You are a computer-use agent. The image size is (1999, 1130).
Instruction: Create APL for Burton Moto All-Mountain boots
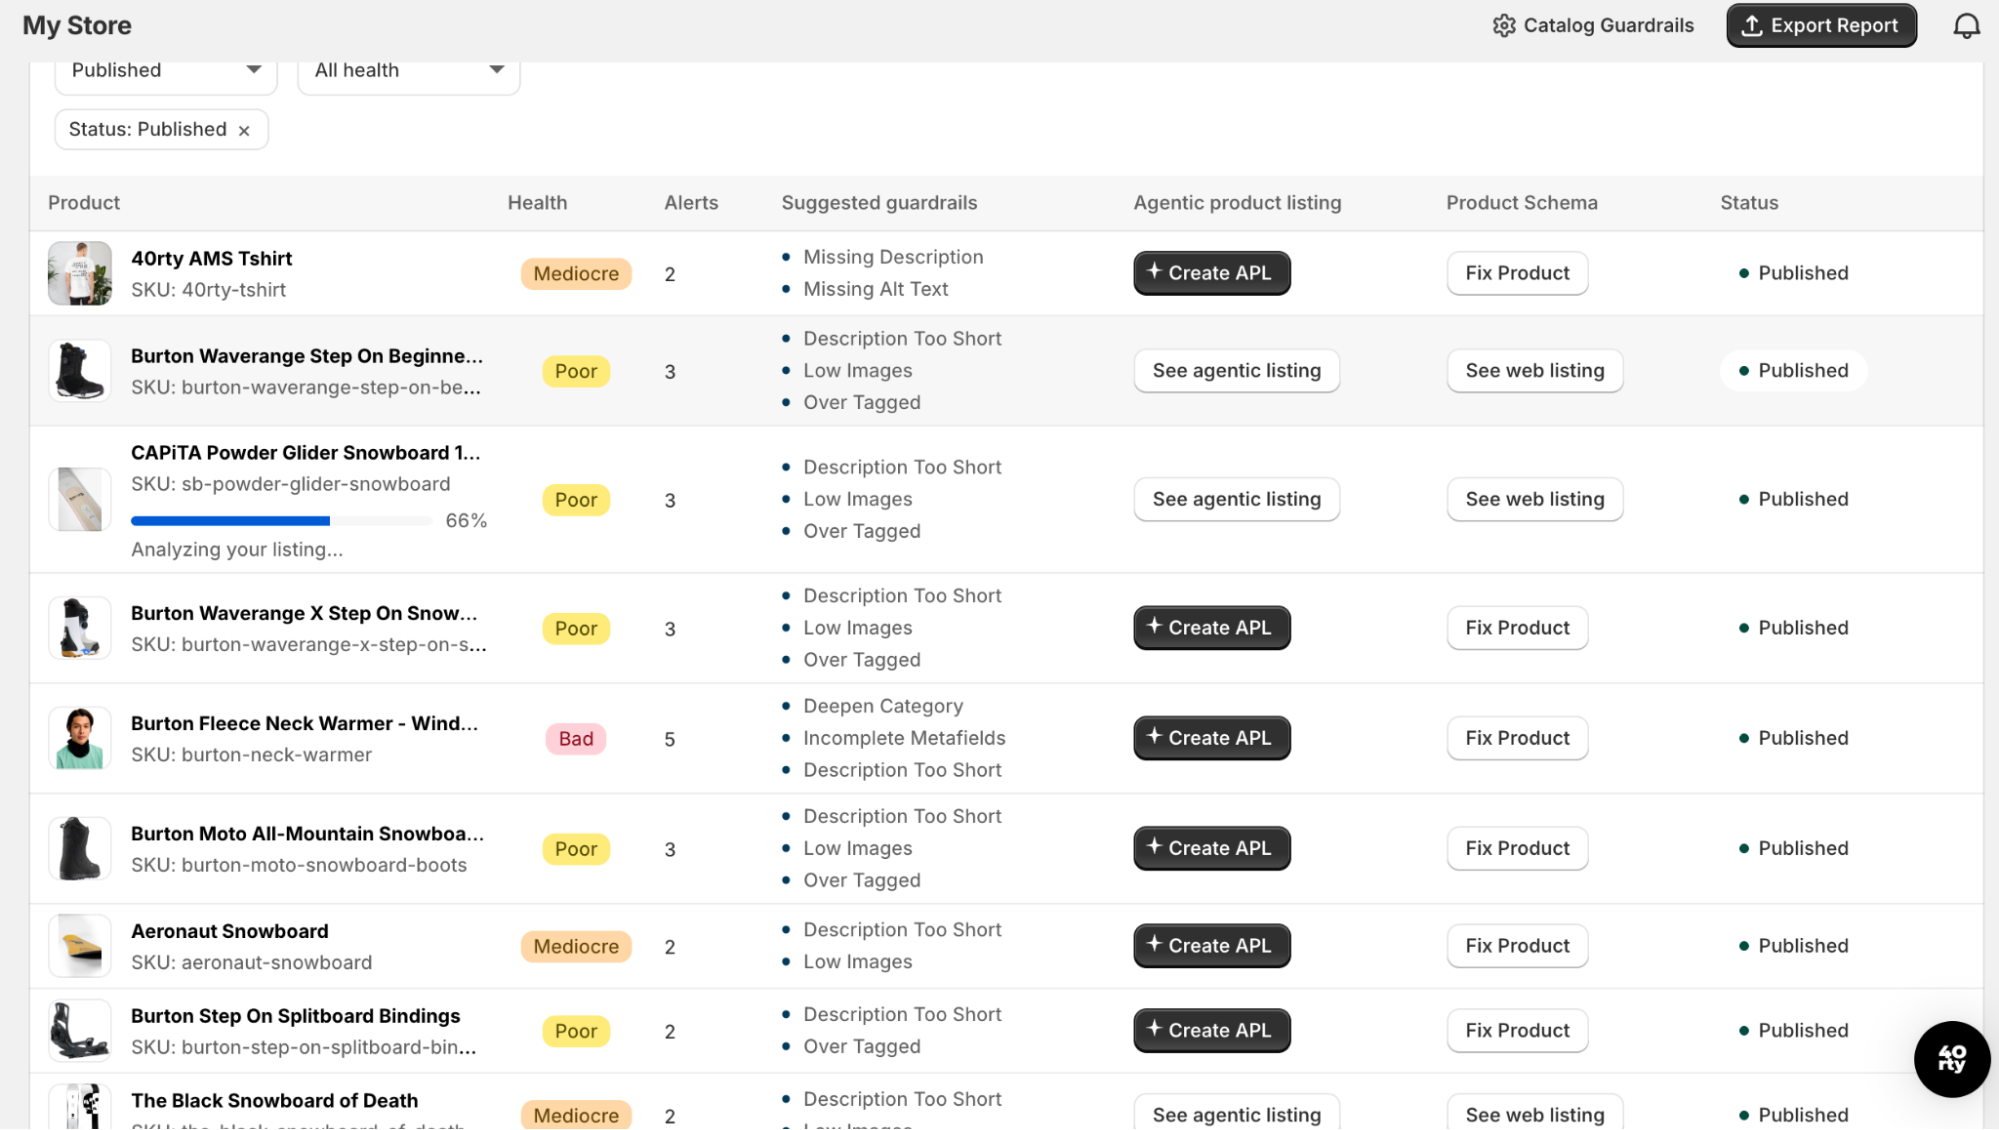pos(1211,848)
